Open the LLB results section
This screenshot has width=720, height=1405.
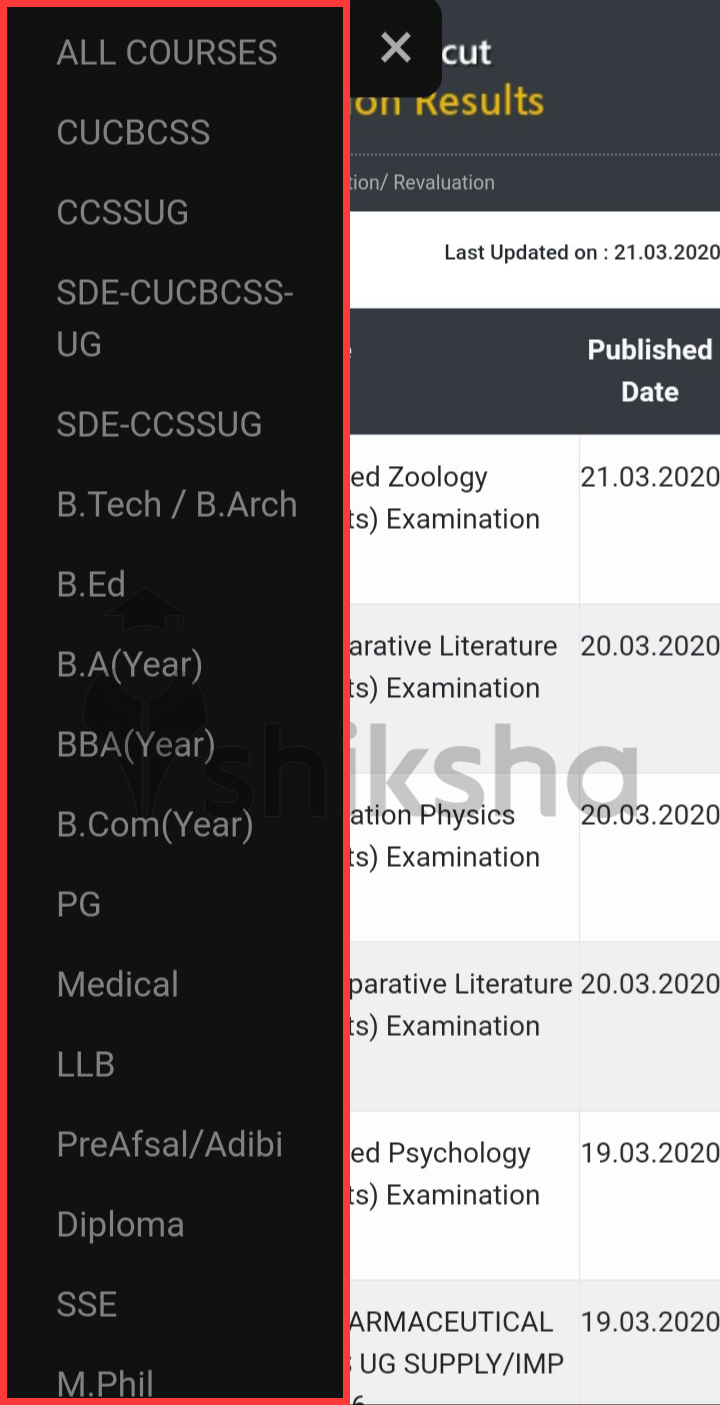click(x=85, y=1064)
